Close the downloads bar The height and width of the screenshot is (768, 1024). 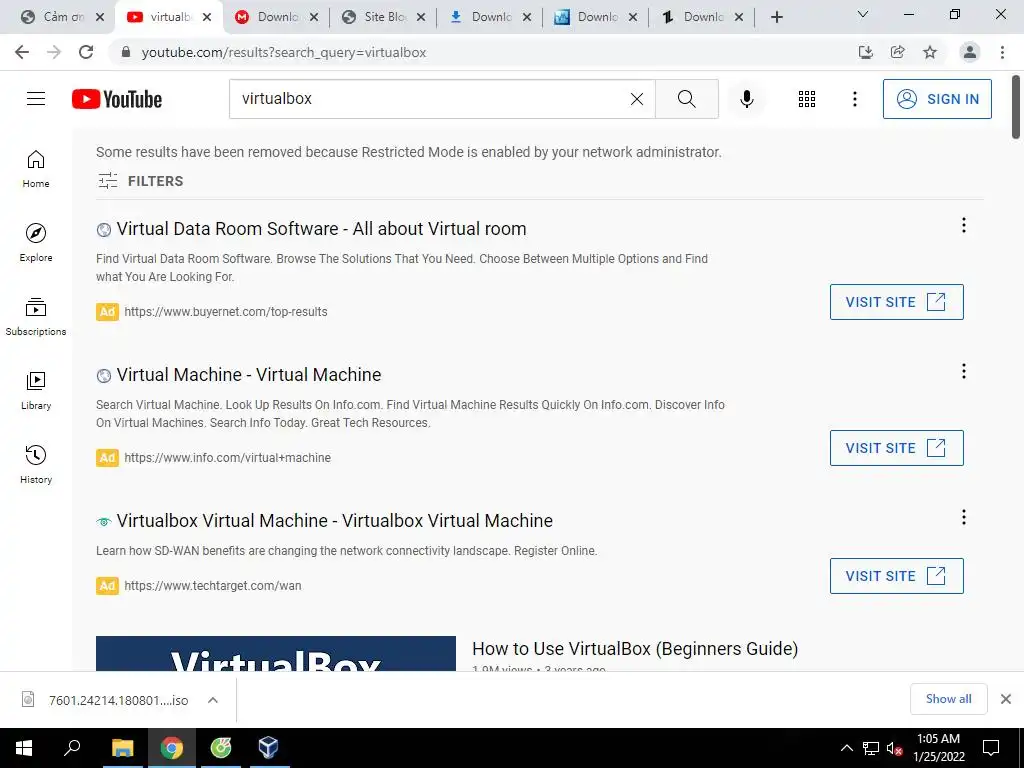pyautogui.click(x=1006, y=699)
